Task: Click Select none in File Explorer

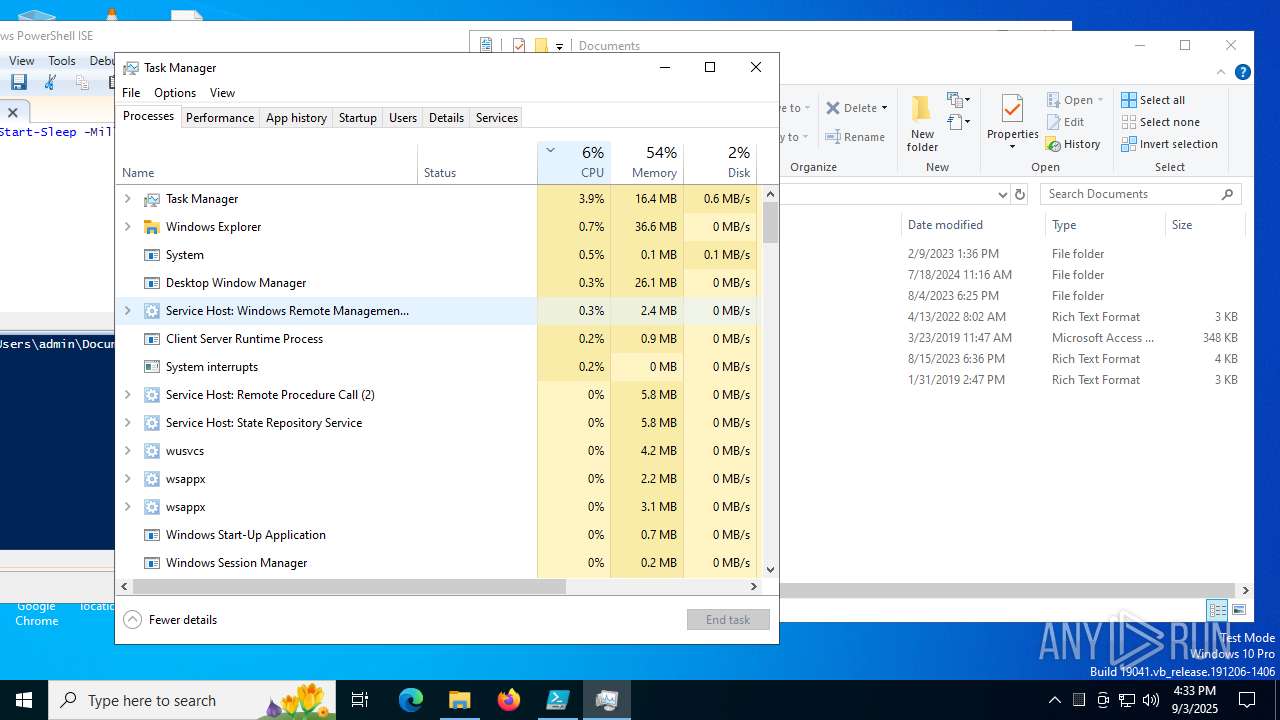Action: click(x=1160, y=122)
